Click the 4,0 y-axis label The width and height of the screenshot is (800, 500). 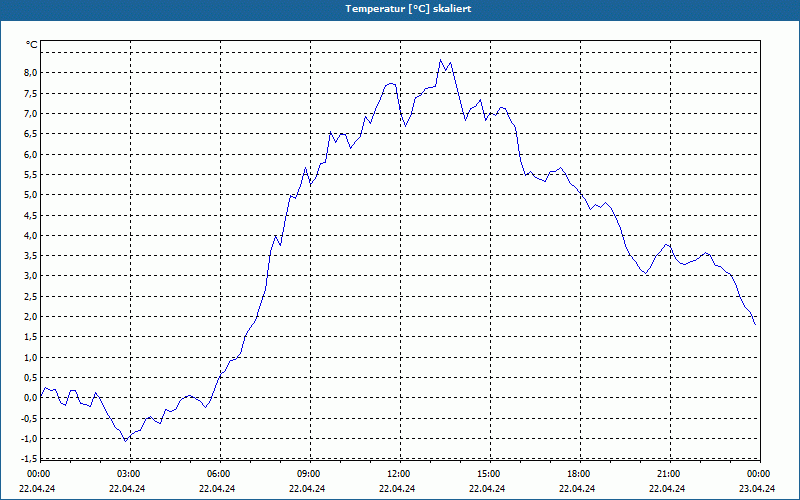pos(31,236)
